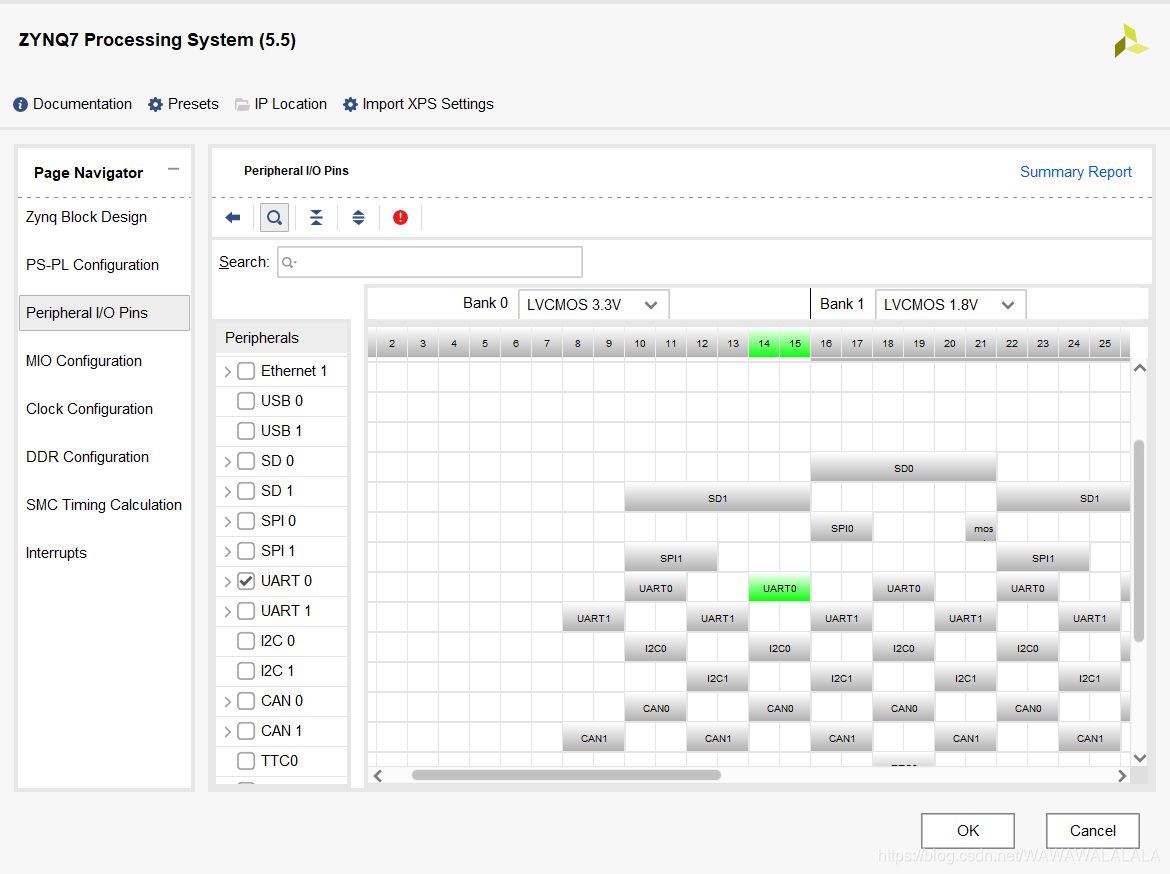This screenshot has height=874, width=1170.
Task: Go to MIO Configuration page
Action: click(x=84, y=360)
